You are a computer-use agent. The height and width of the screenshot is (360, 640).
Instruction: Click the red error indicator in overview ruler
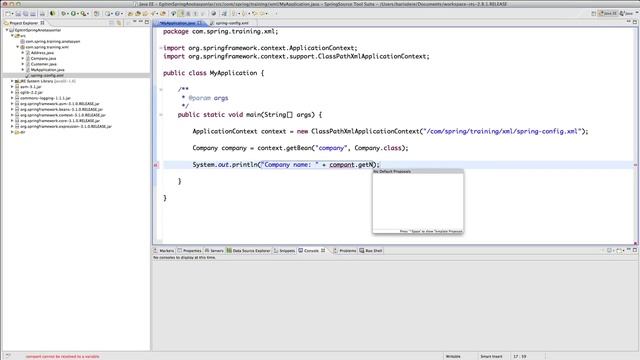pos(636,165)
